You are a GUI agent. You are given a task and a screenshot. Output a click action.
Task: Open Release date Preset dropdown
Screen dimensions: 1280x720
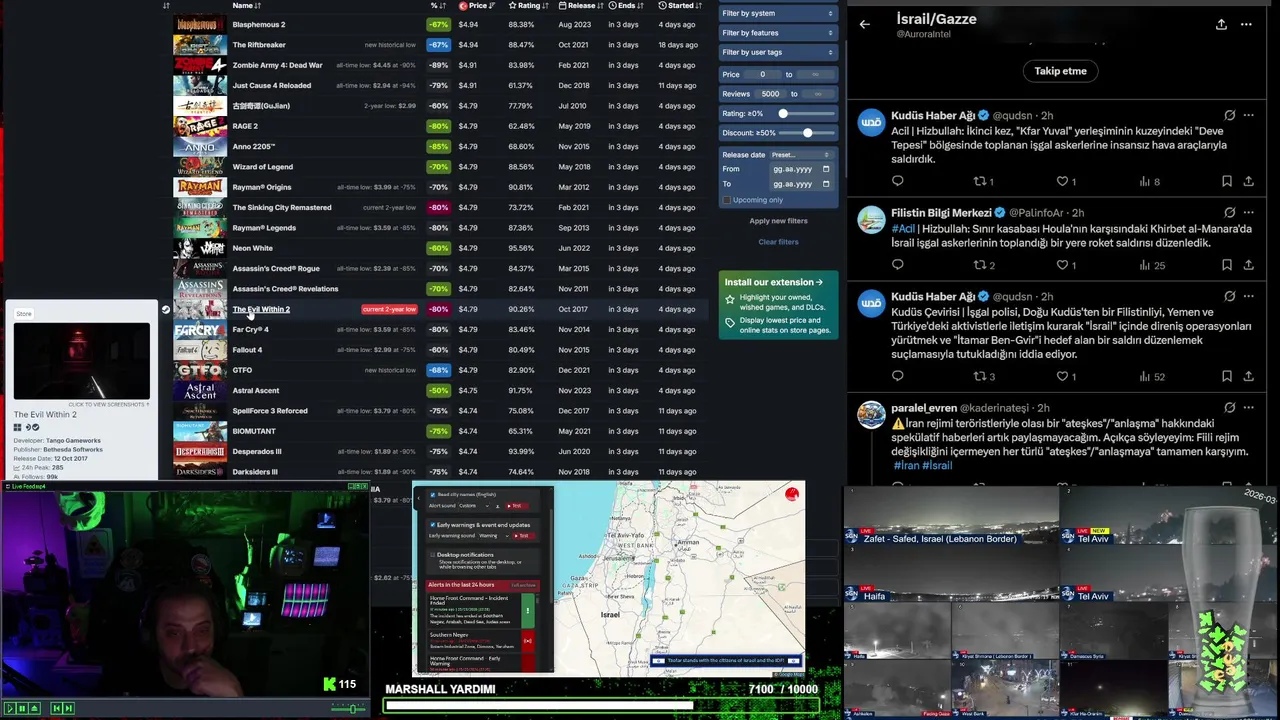coord(800,155)
